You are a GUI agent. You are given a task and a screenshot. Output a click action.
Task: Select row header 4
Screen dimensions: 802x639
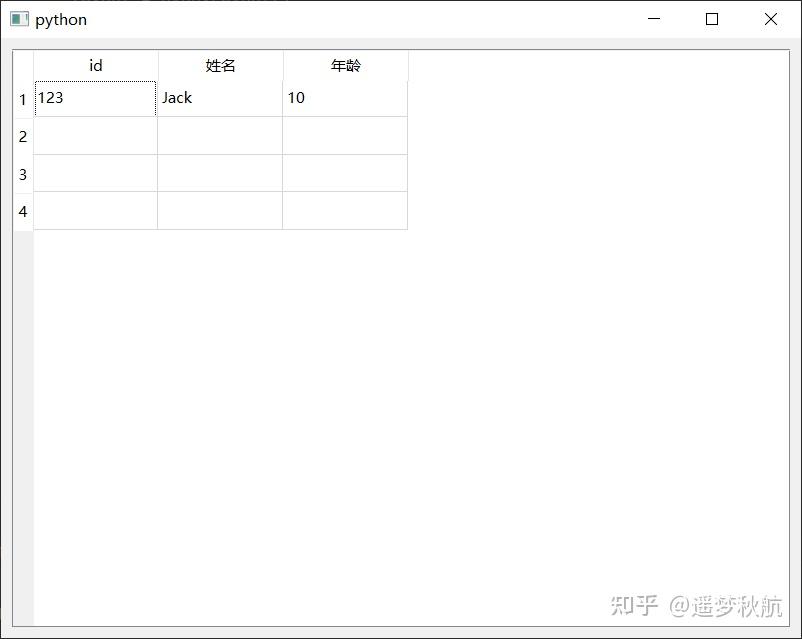[x=22, y=211]
